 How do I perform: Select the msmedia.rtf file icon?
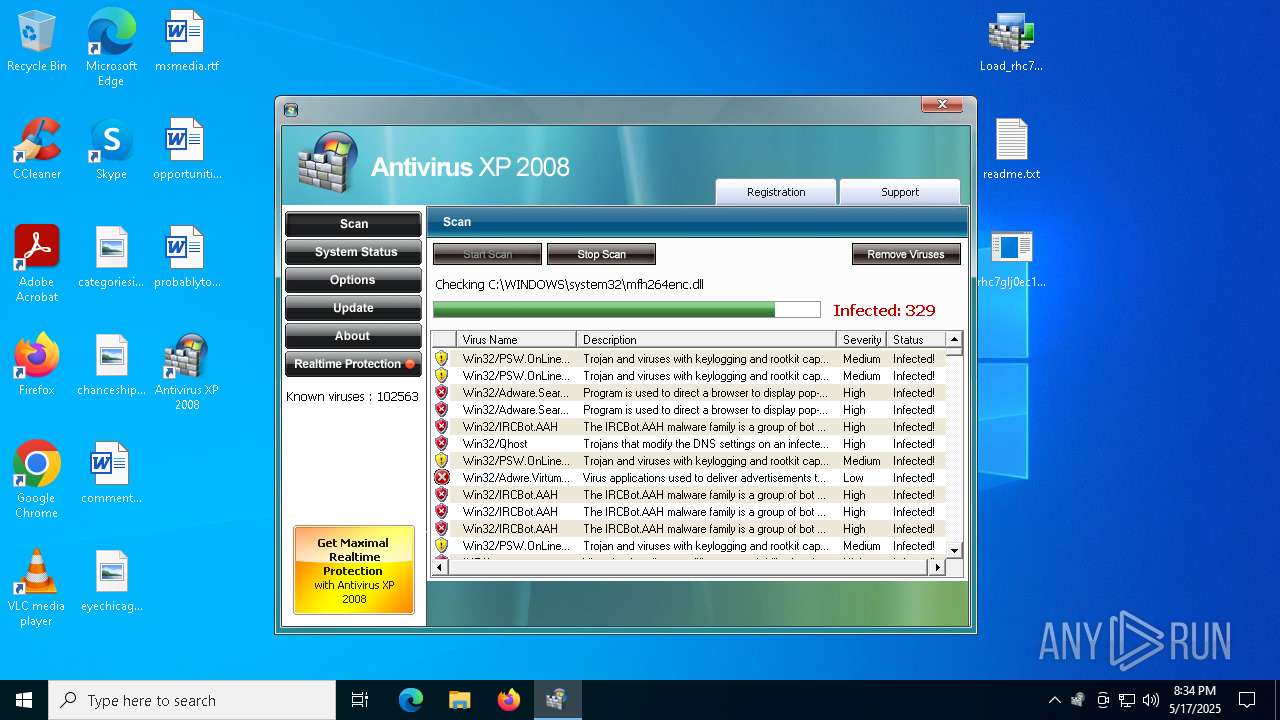186,42
